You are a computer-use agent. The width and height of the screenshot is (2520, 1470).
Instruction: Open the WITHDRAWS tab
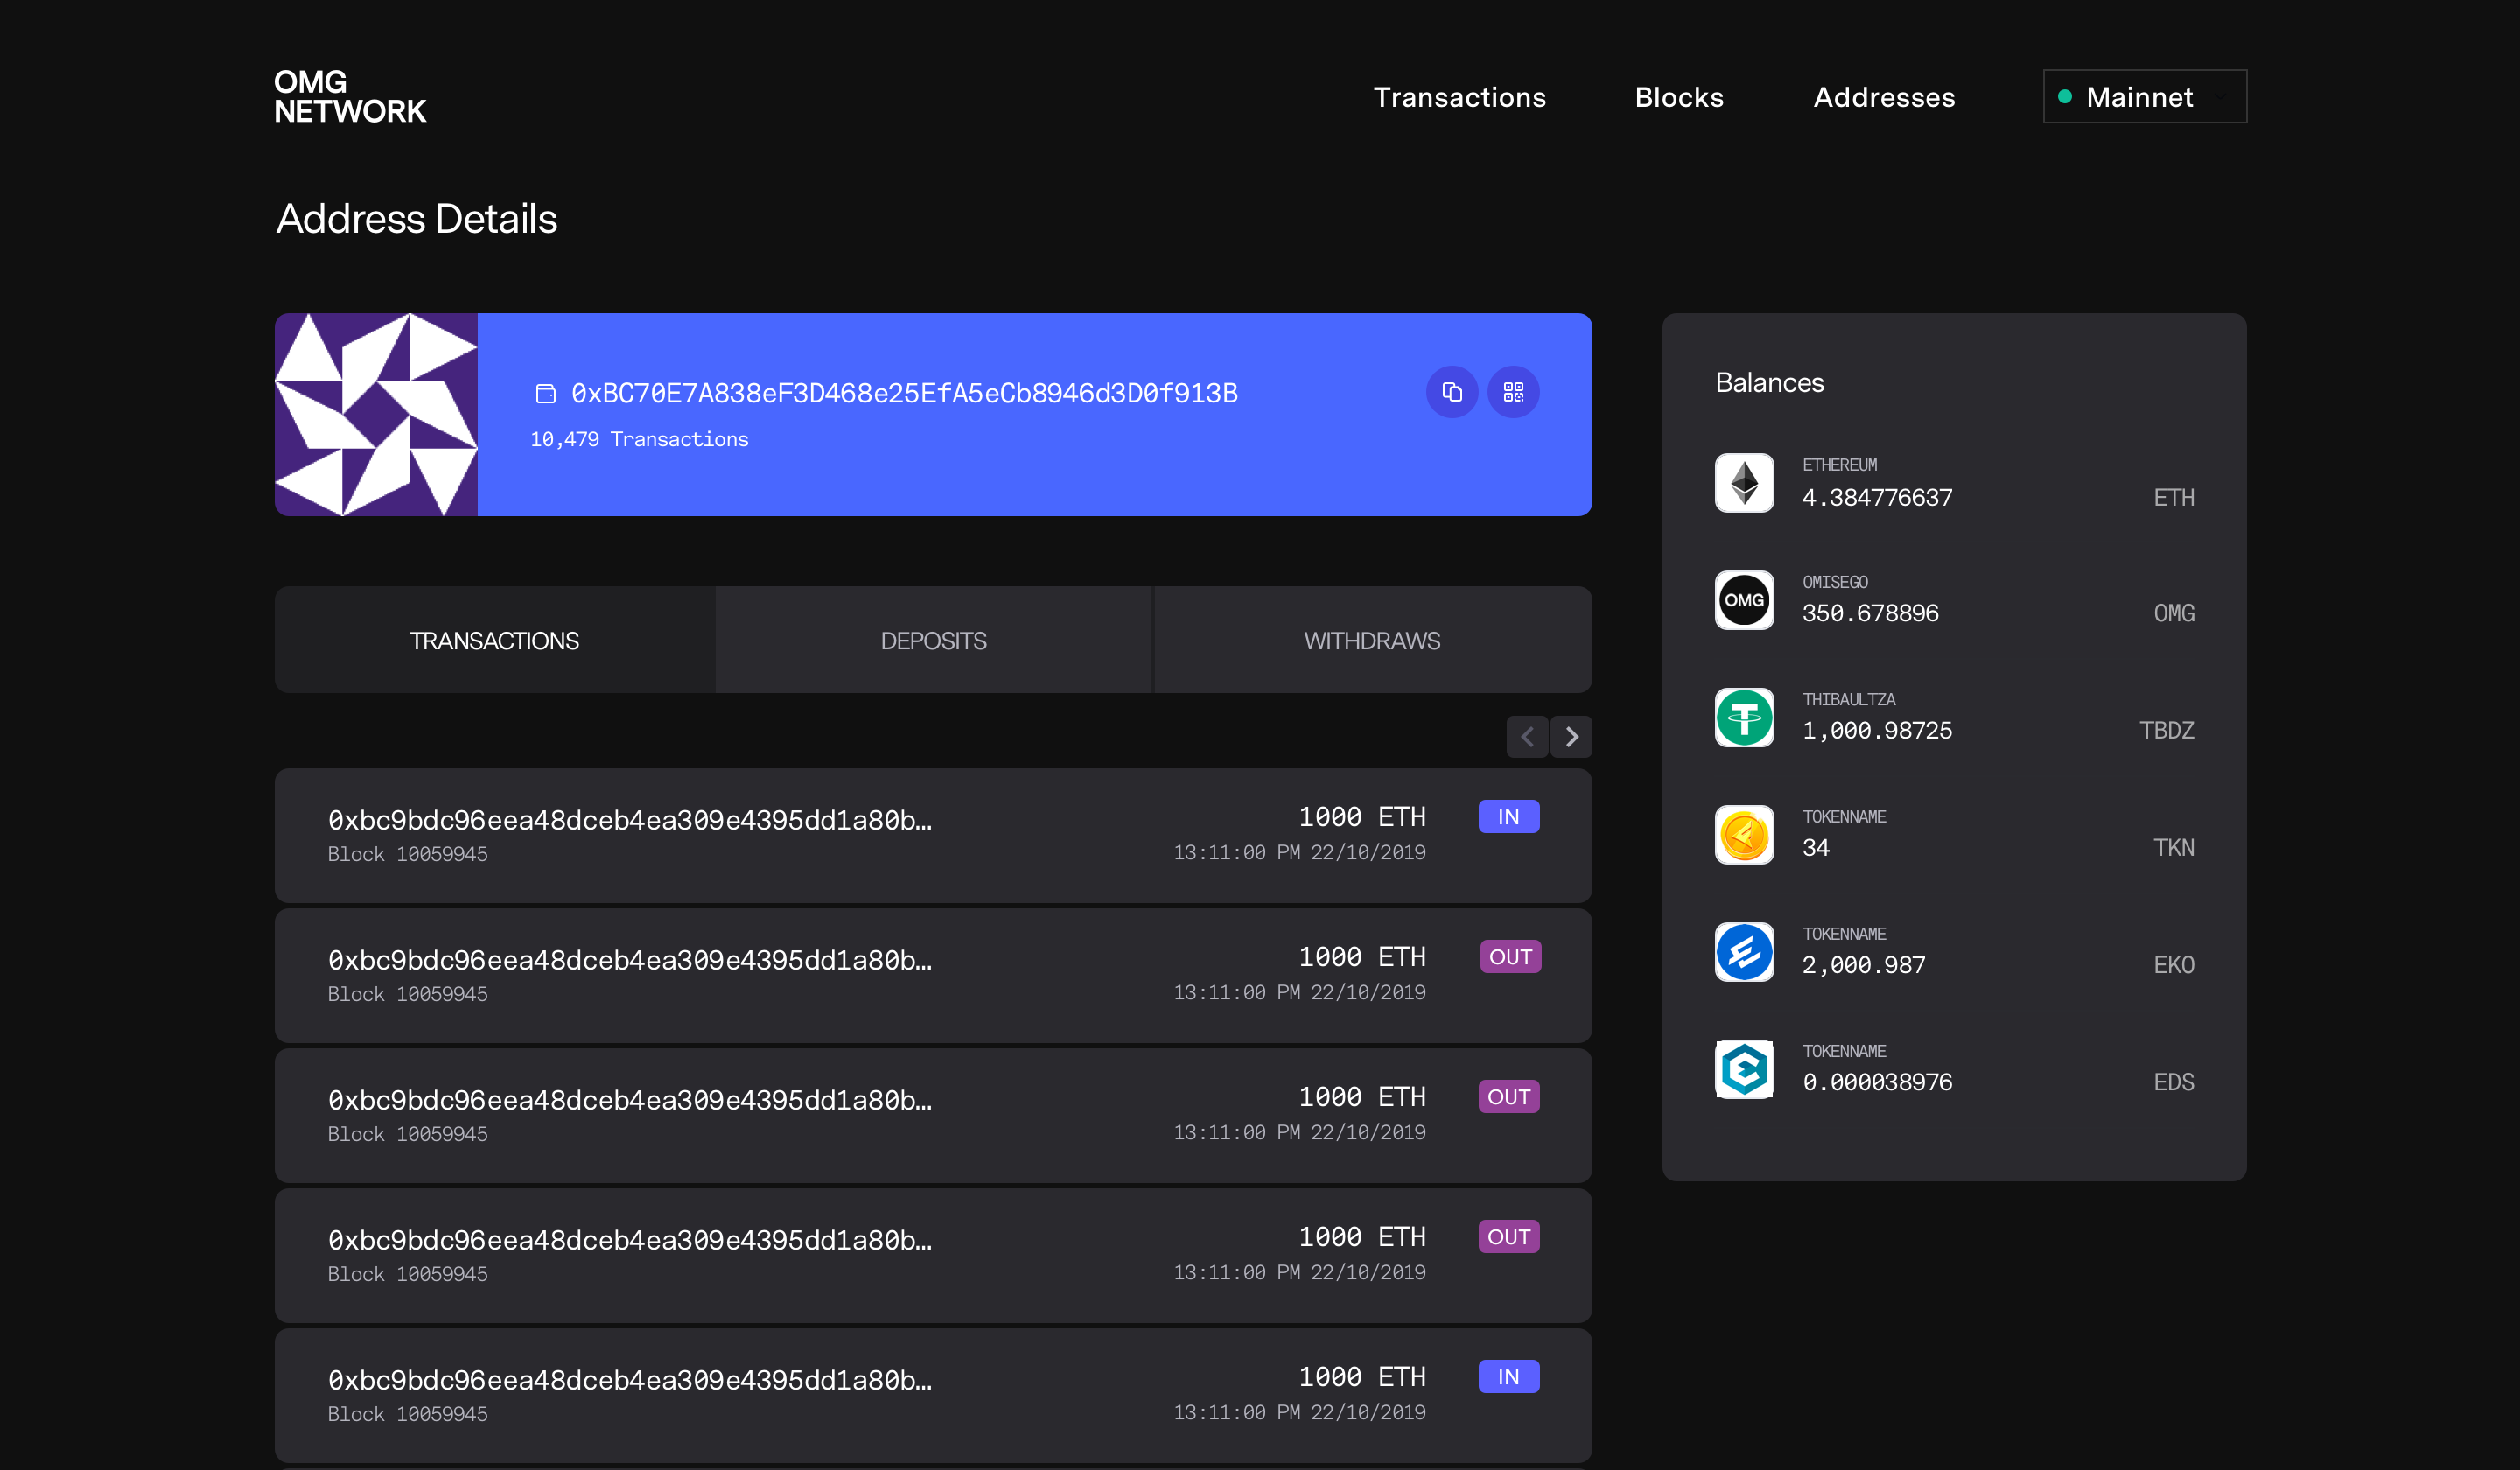1372,640
